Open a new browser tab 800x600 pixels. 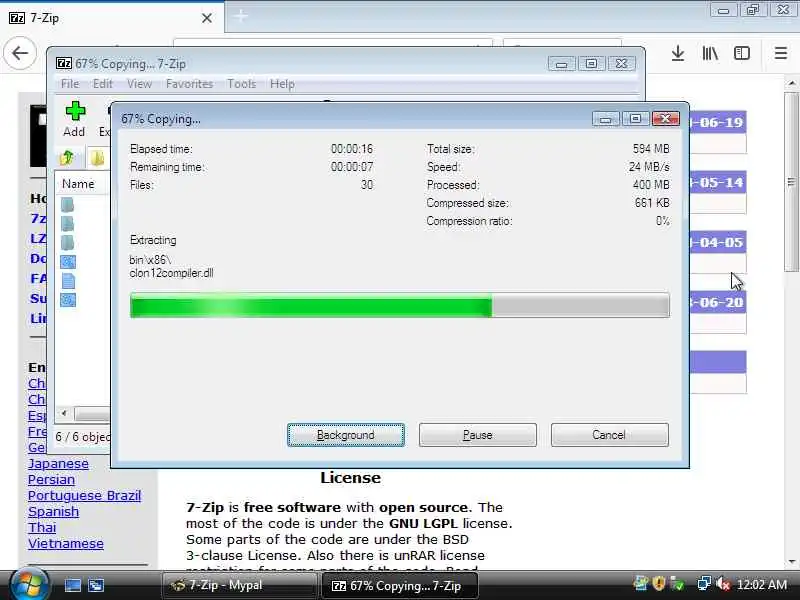tap(241, 17)
